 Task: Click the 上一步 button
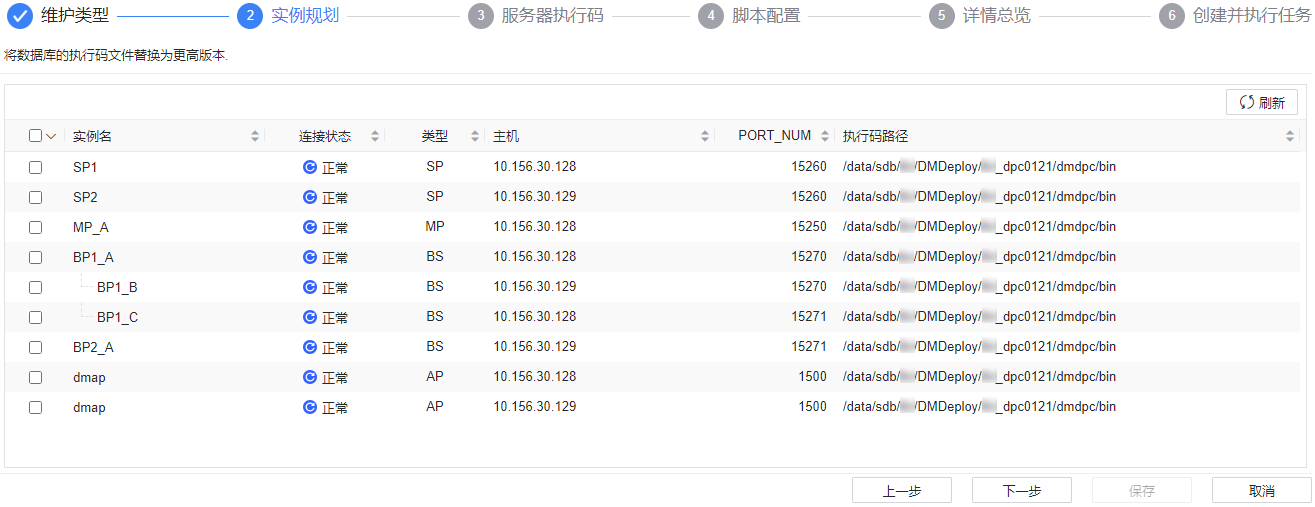(x=902, y=490)
